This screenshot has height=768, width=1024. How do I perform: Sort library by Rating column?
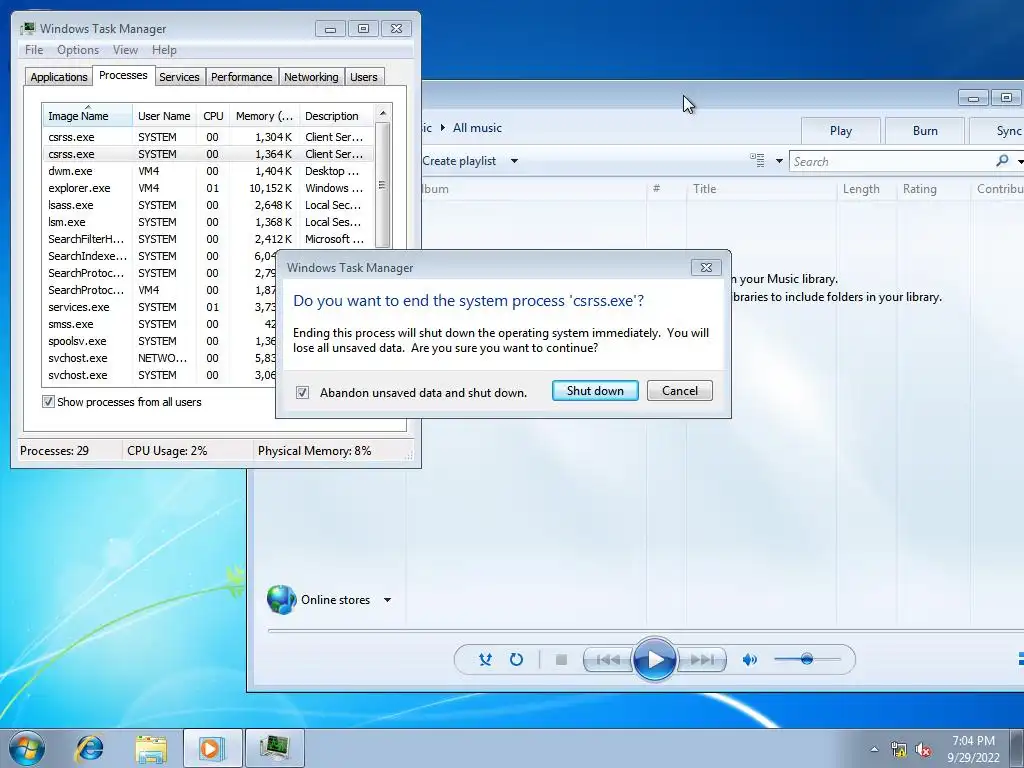point(934,189)
